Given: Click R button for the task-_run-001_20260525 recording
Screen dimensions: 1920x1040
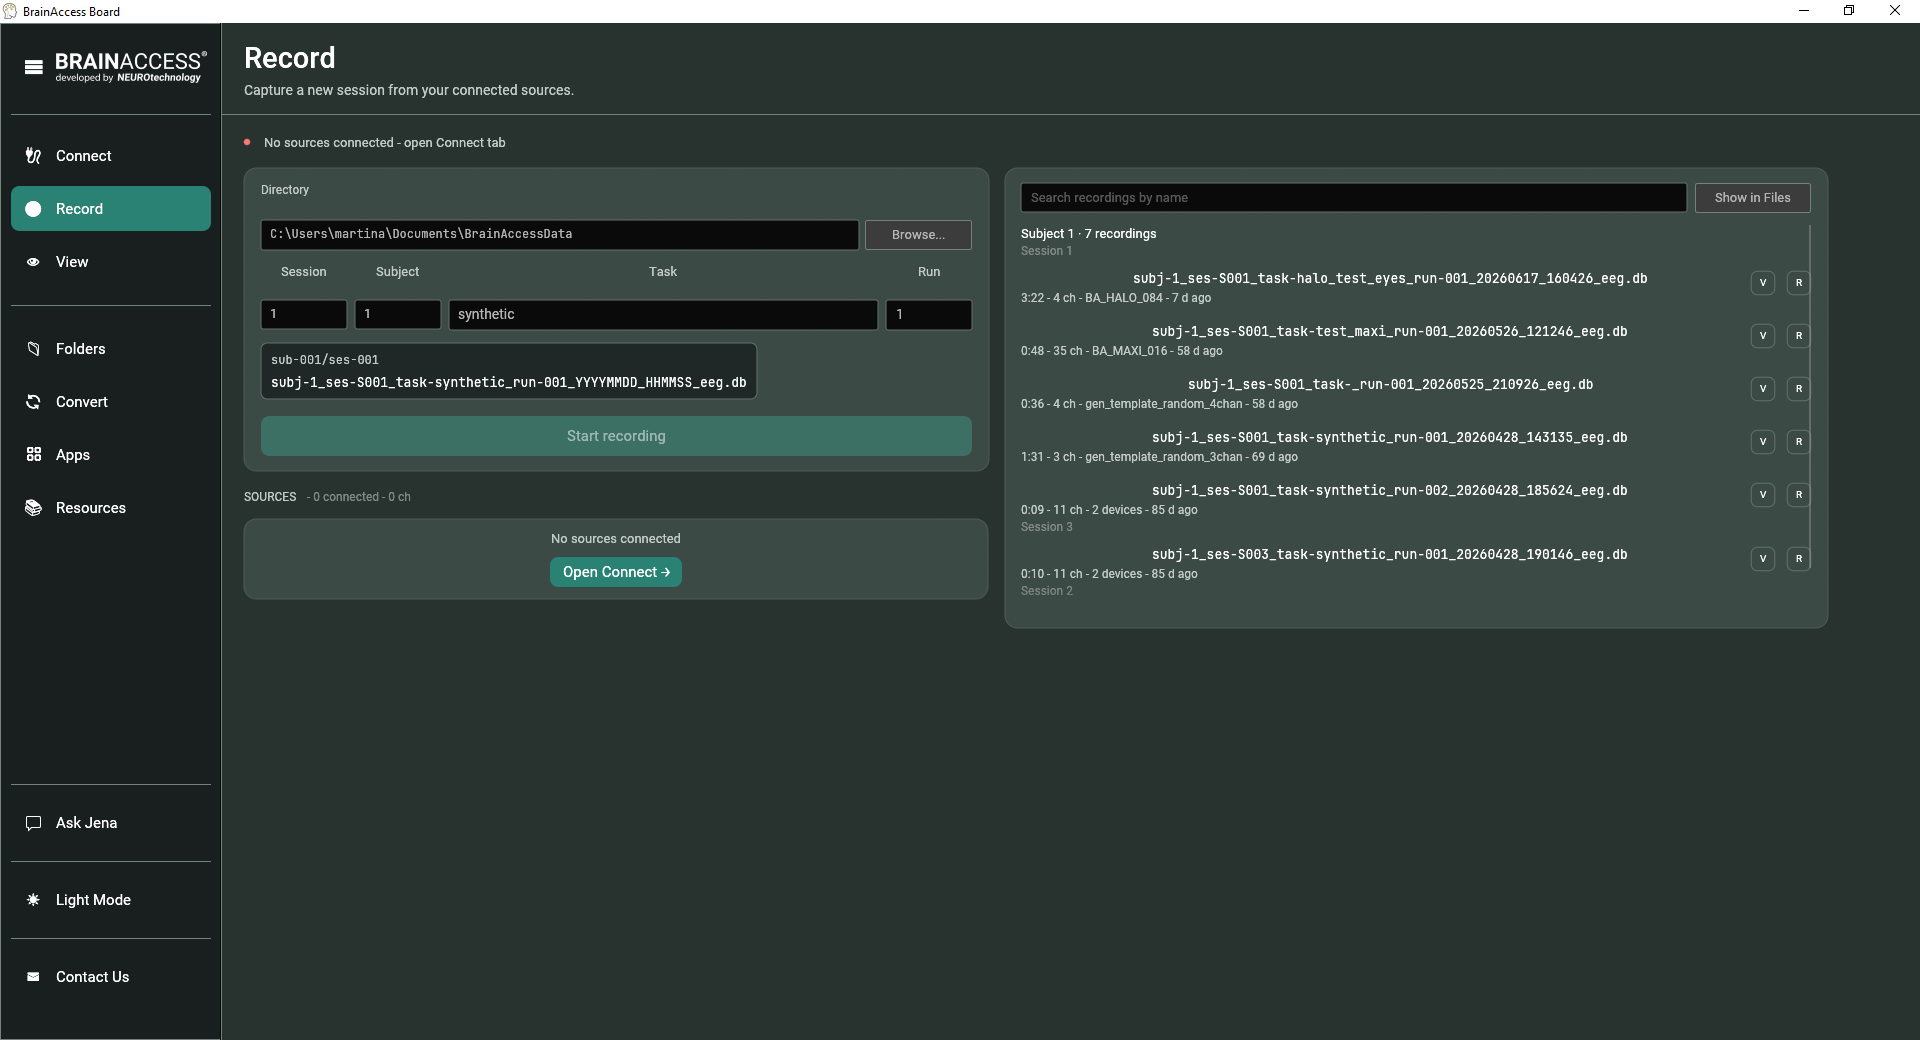Looking at the screenshot, I should click(1799, 389).
